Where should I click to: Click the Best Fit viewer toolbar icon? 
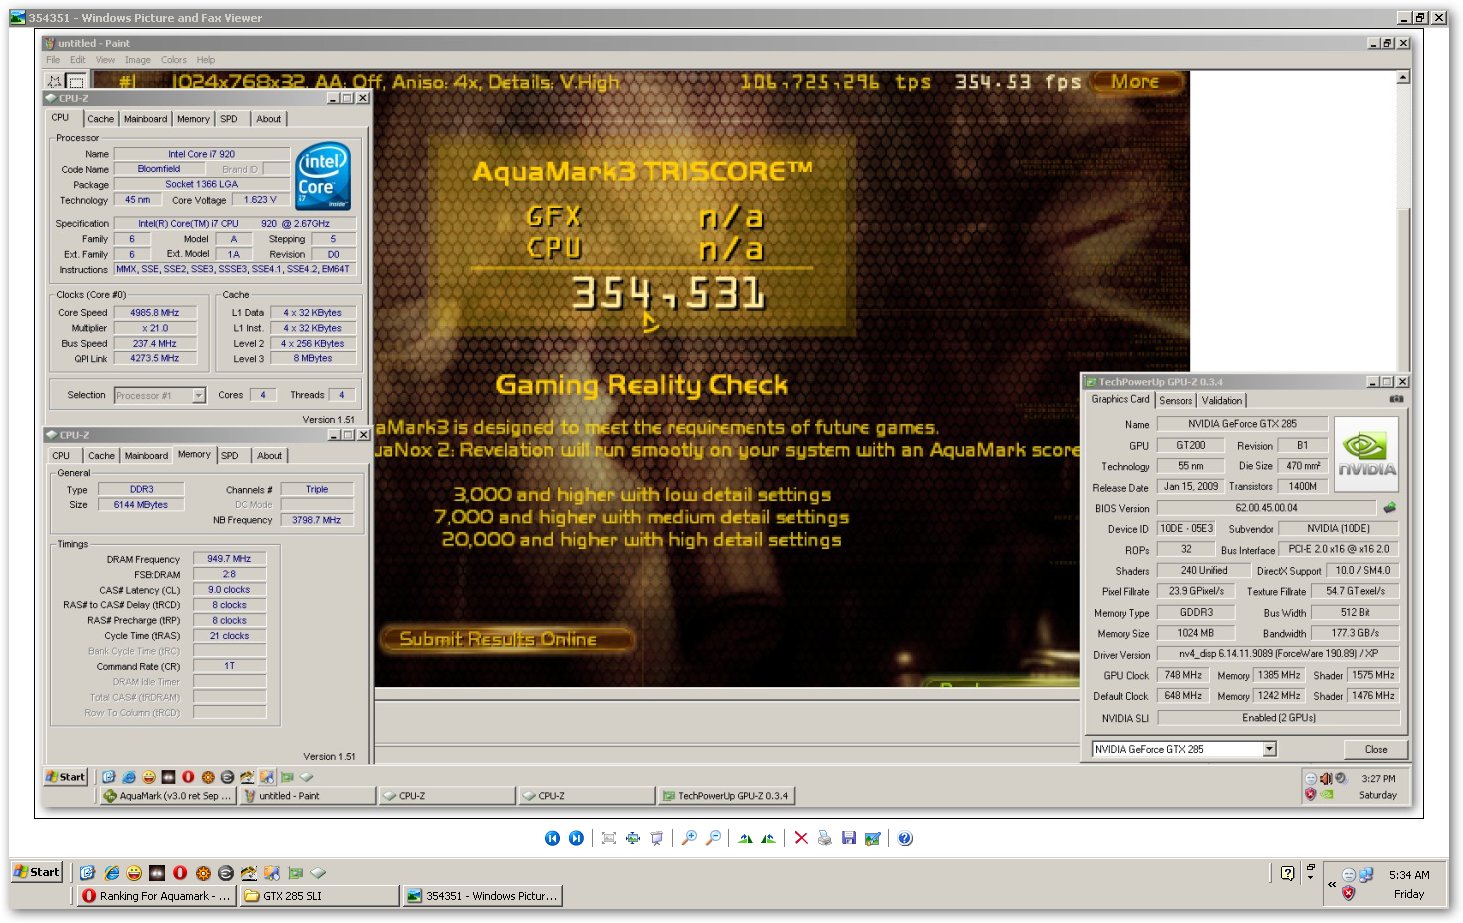click(x=608, y=838)
